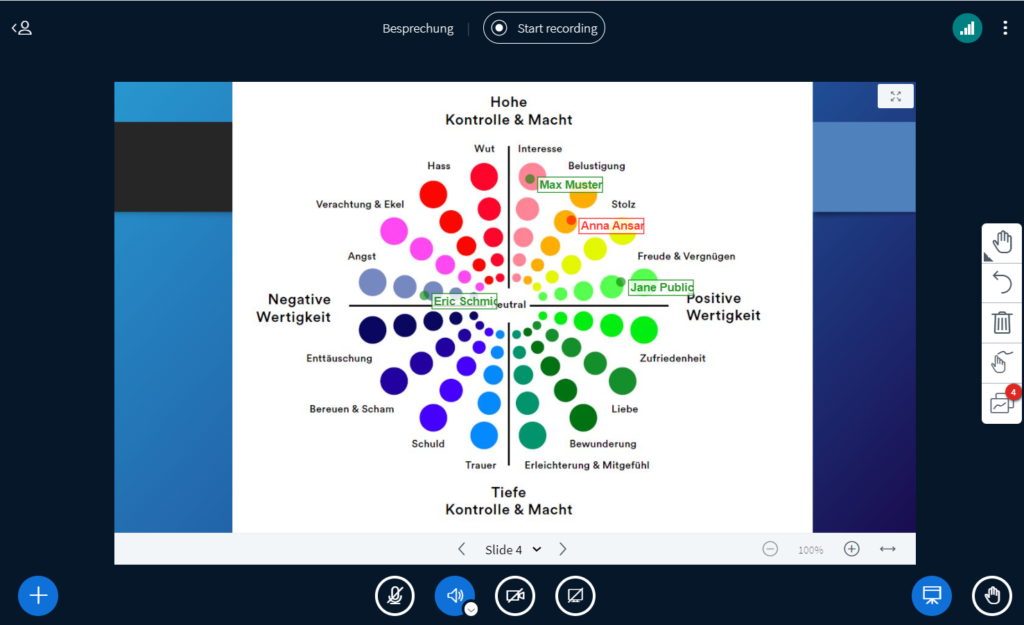Make the presentation fullscreen
The height and width of the screenshot is (625, 1024).
click(x=895, y=96)
